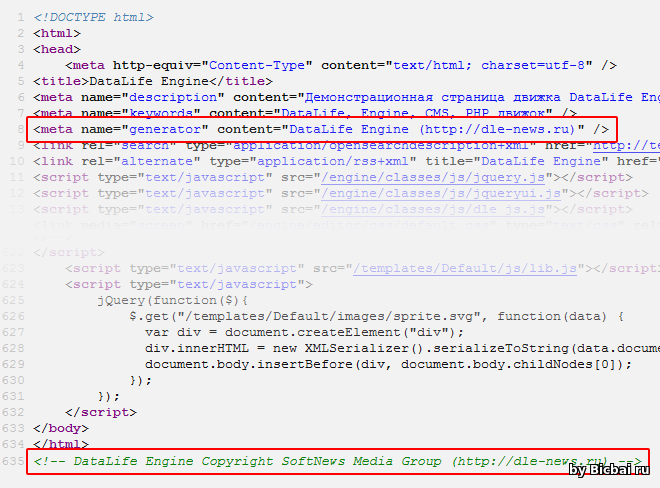Click the SoftNews Media Group copyright comment
Viewport: 660px width, 488px height.
(x=338, y=461)
